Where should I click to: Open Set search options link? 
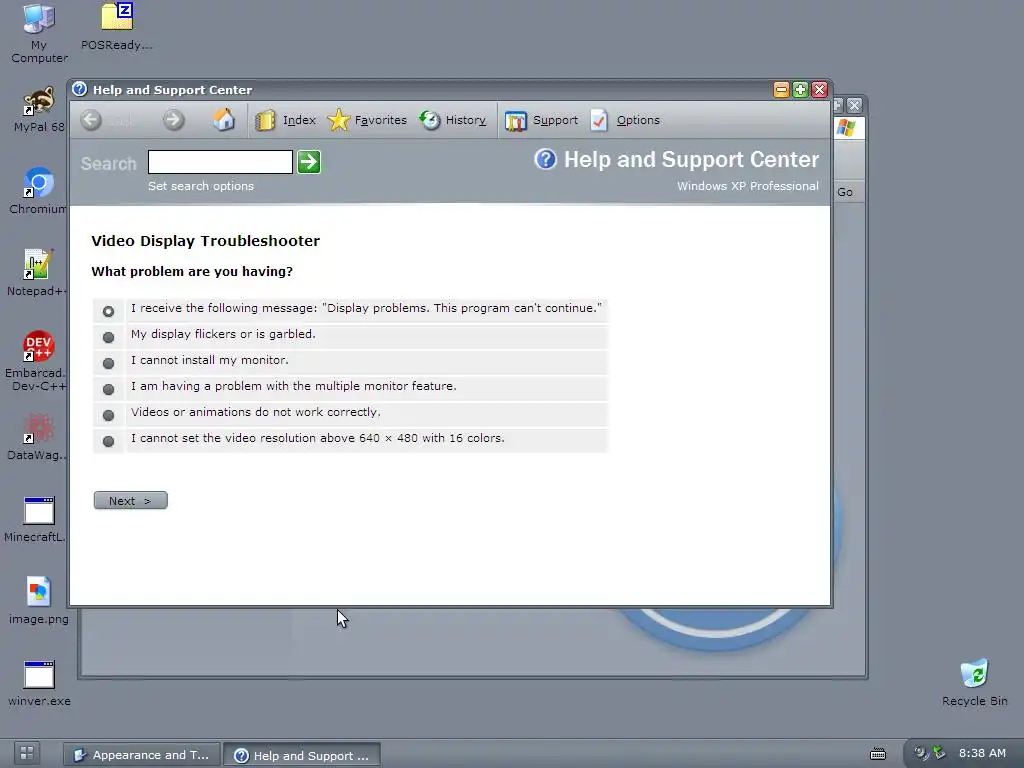[200, 186]
